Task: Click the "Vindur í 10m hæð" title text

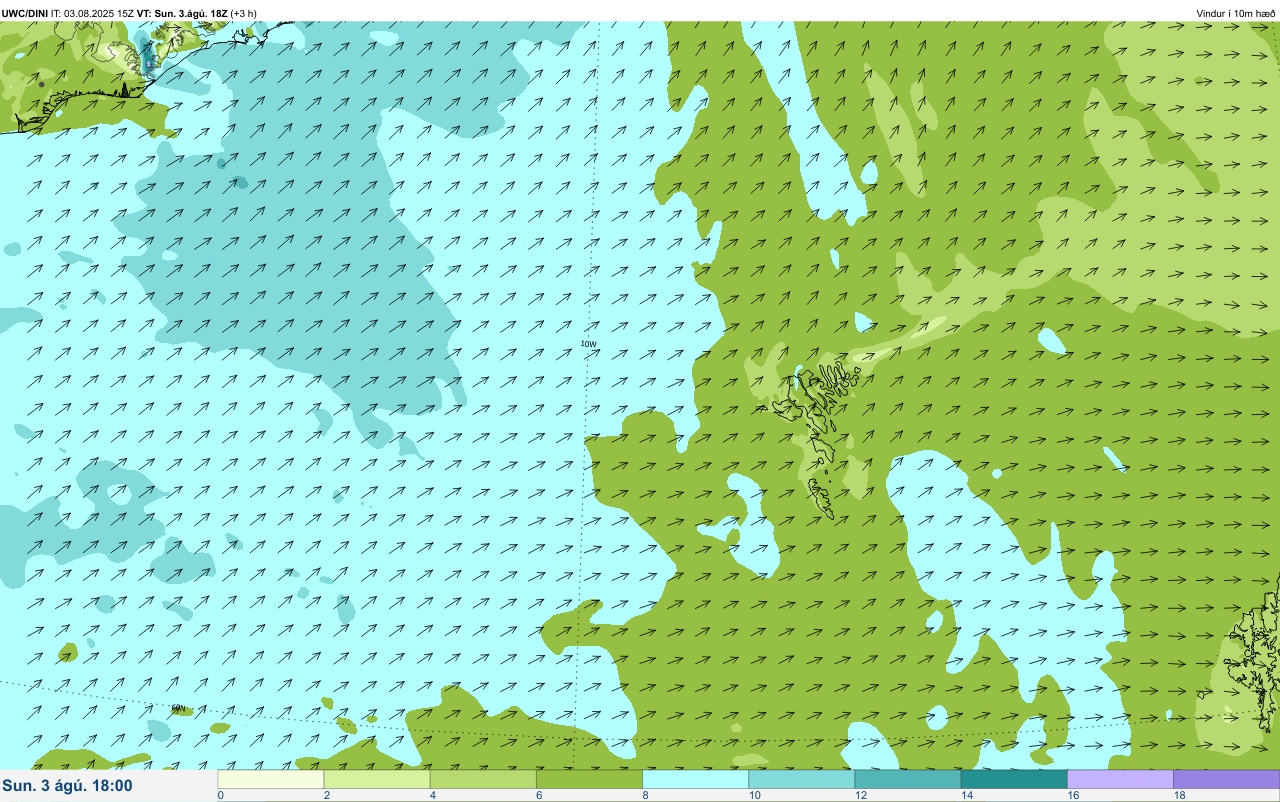Action: coord(1235,13)
